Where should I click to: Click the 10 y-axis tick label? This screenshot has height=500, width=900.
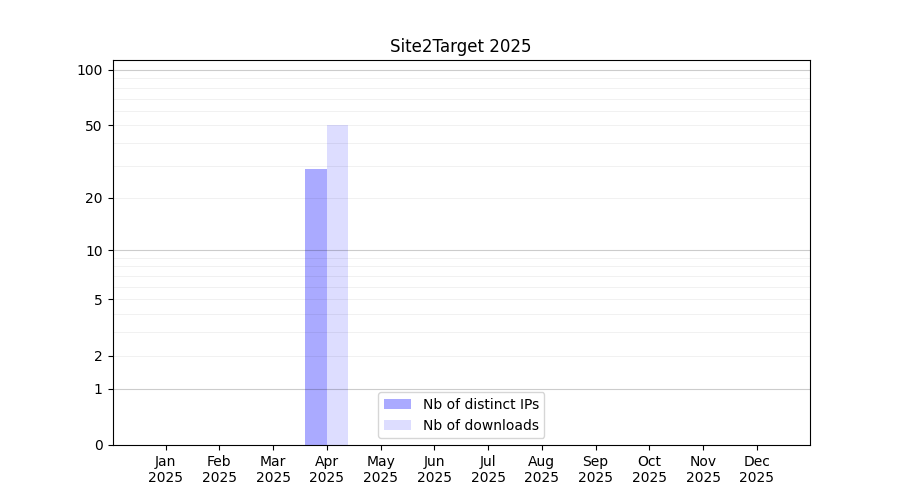[x=94, y=251]
